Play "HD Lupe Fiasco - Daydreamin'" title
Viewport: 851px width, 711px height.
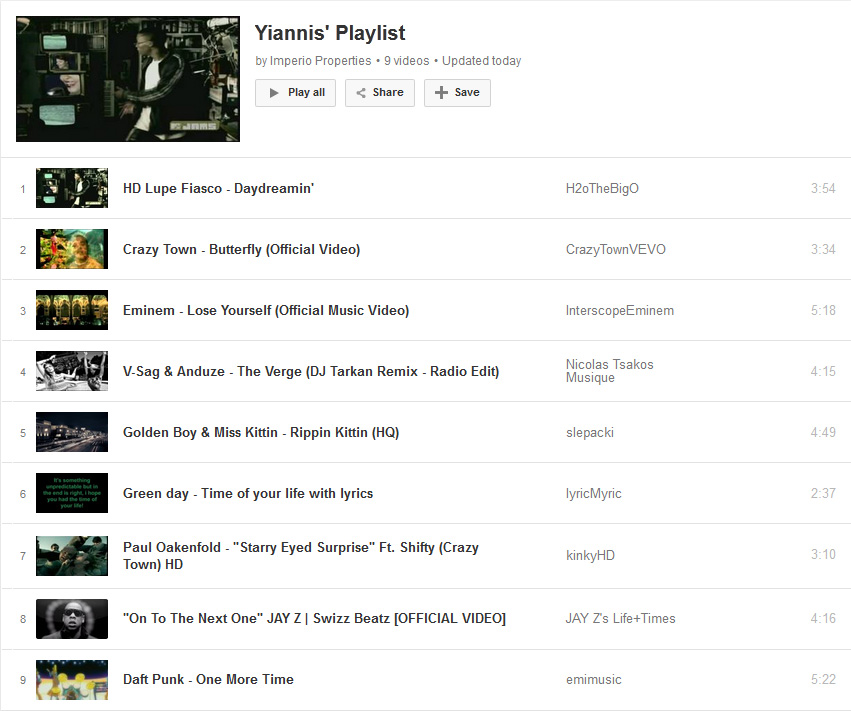pos(218,188)
